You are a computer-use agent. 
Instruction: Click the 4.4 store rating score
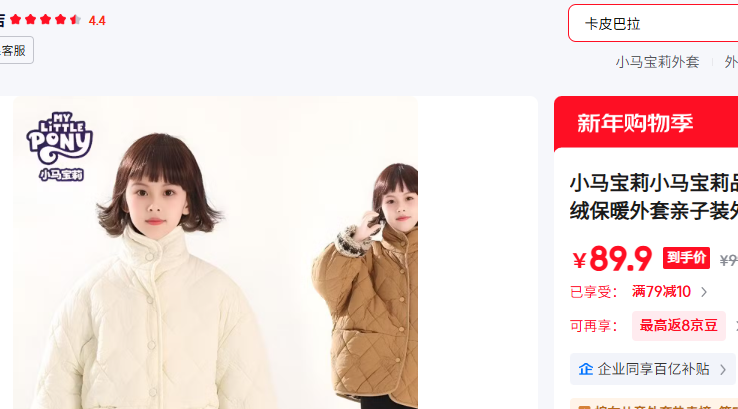point(97,21)
